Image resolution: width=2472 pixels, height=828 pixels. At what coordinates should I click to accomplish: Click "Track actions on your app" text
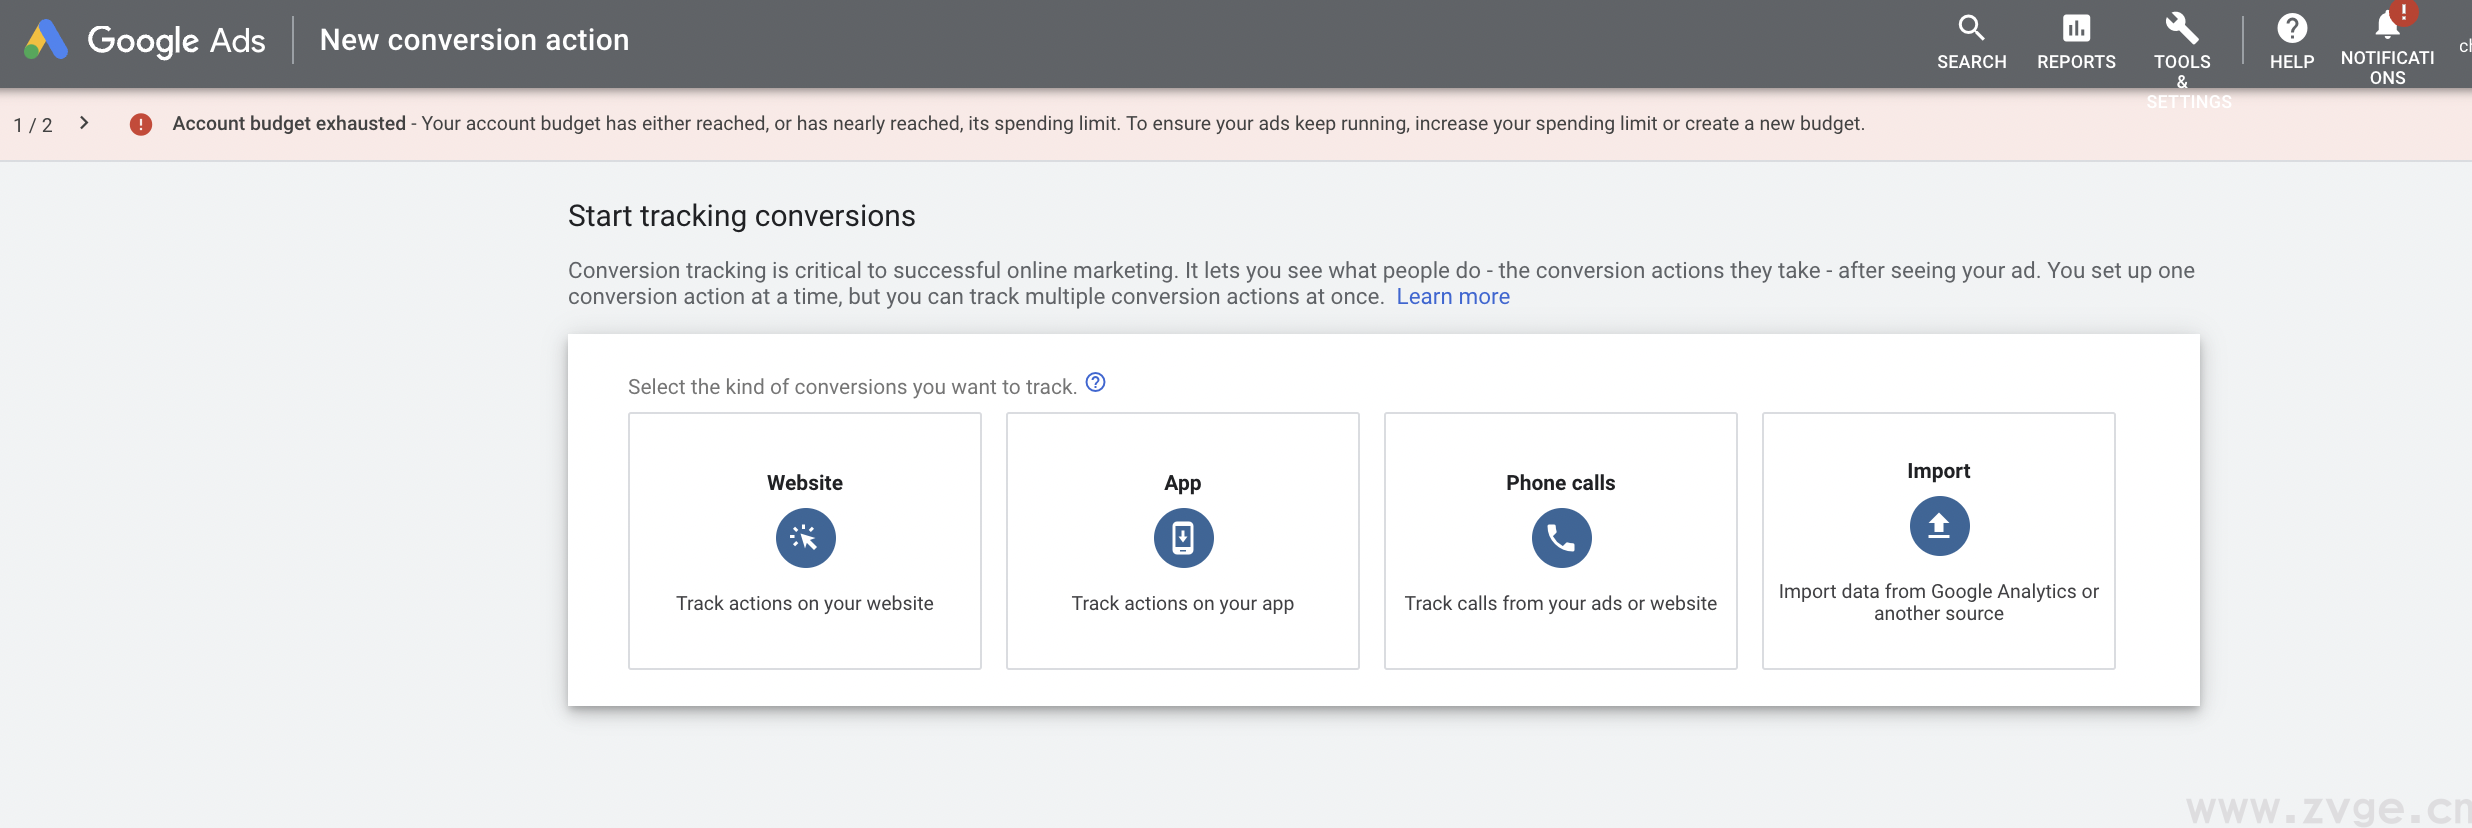click(1182, 604)
